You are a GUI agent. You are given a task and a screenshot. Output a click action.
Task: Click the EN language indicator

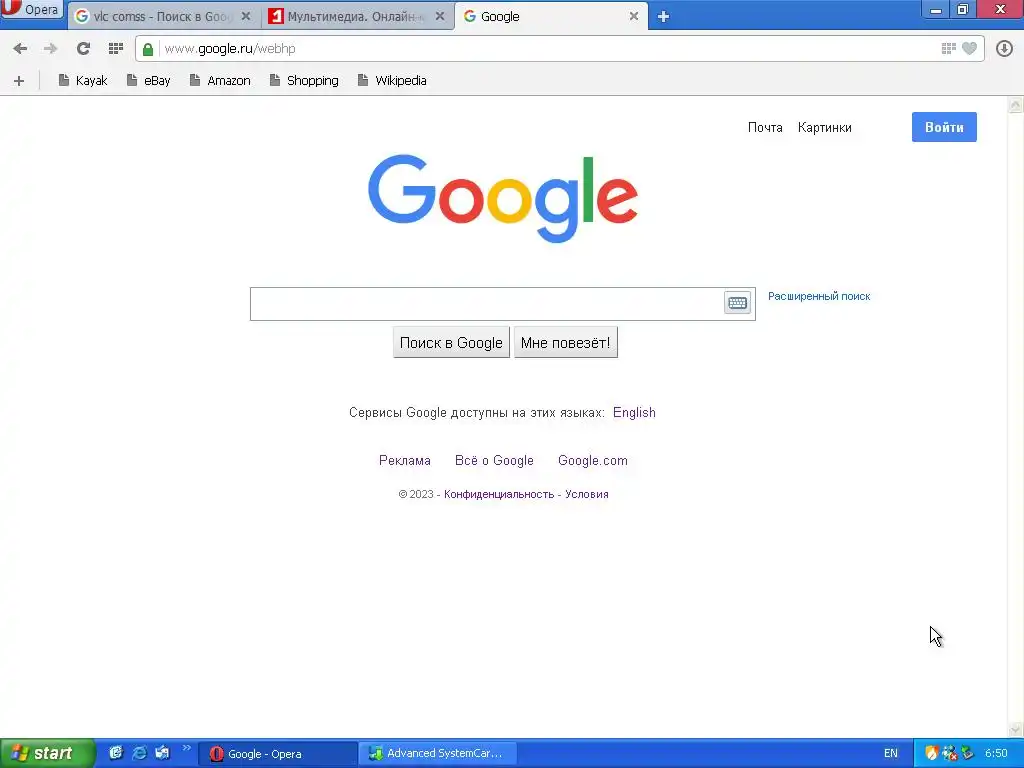tap(890, 754)
